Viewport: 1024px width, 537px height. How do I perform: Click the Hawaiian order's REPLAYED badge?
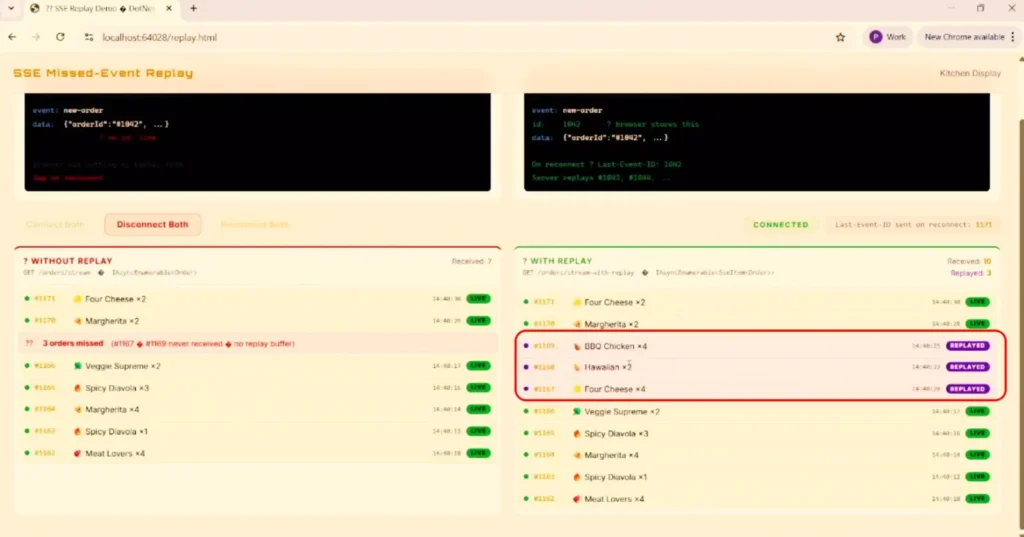(x=967, y=367)
